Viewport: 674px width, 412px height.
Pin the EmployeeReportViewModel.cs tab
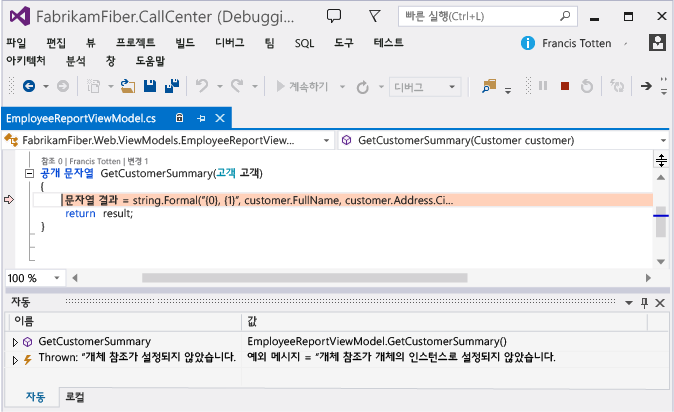(x=201, y=118)
